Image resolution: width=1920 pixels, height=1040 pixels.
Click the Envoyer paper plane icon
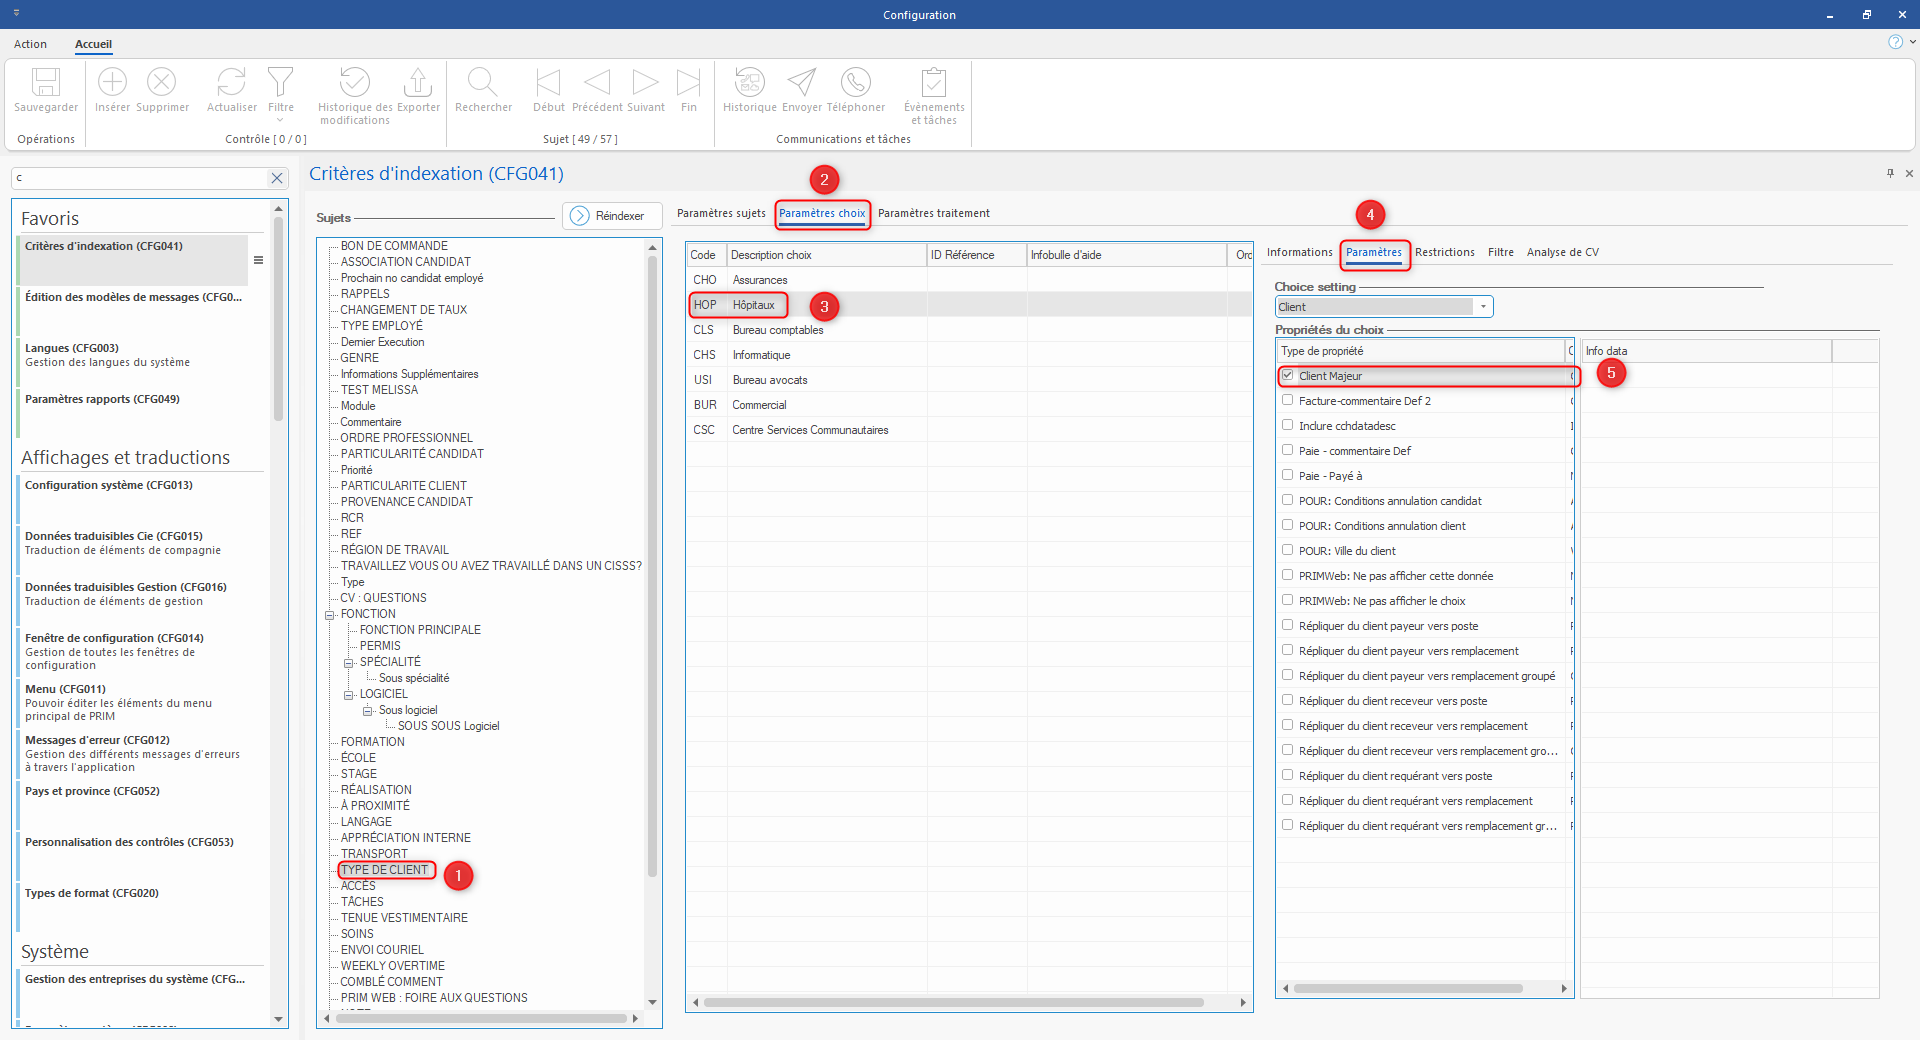[x=801, y=83]
